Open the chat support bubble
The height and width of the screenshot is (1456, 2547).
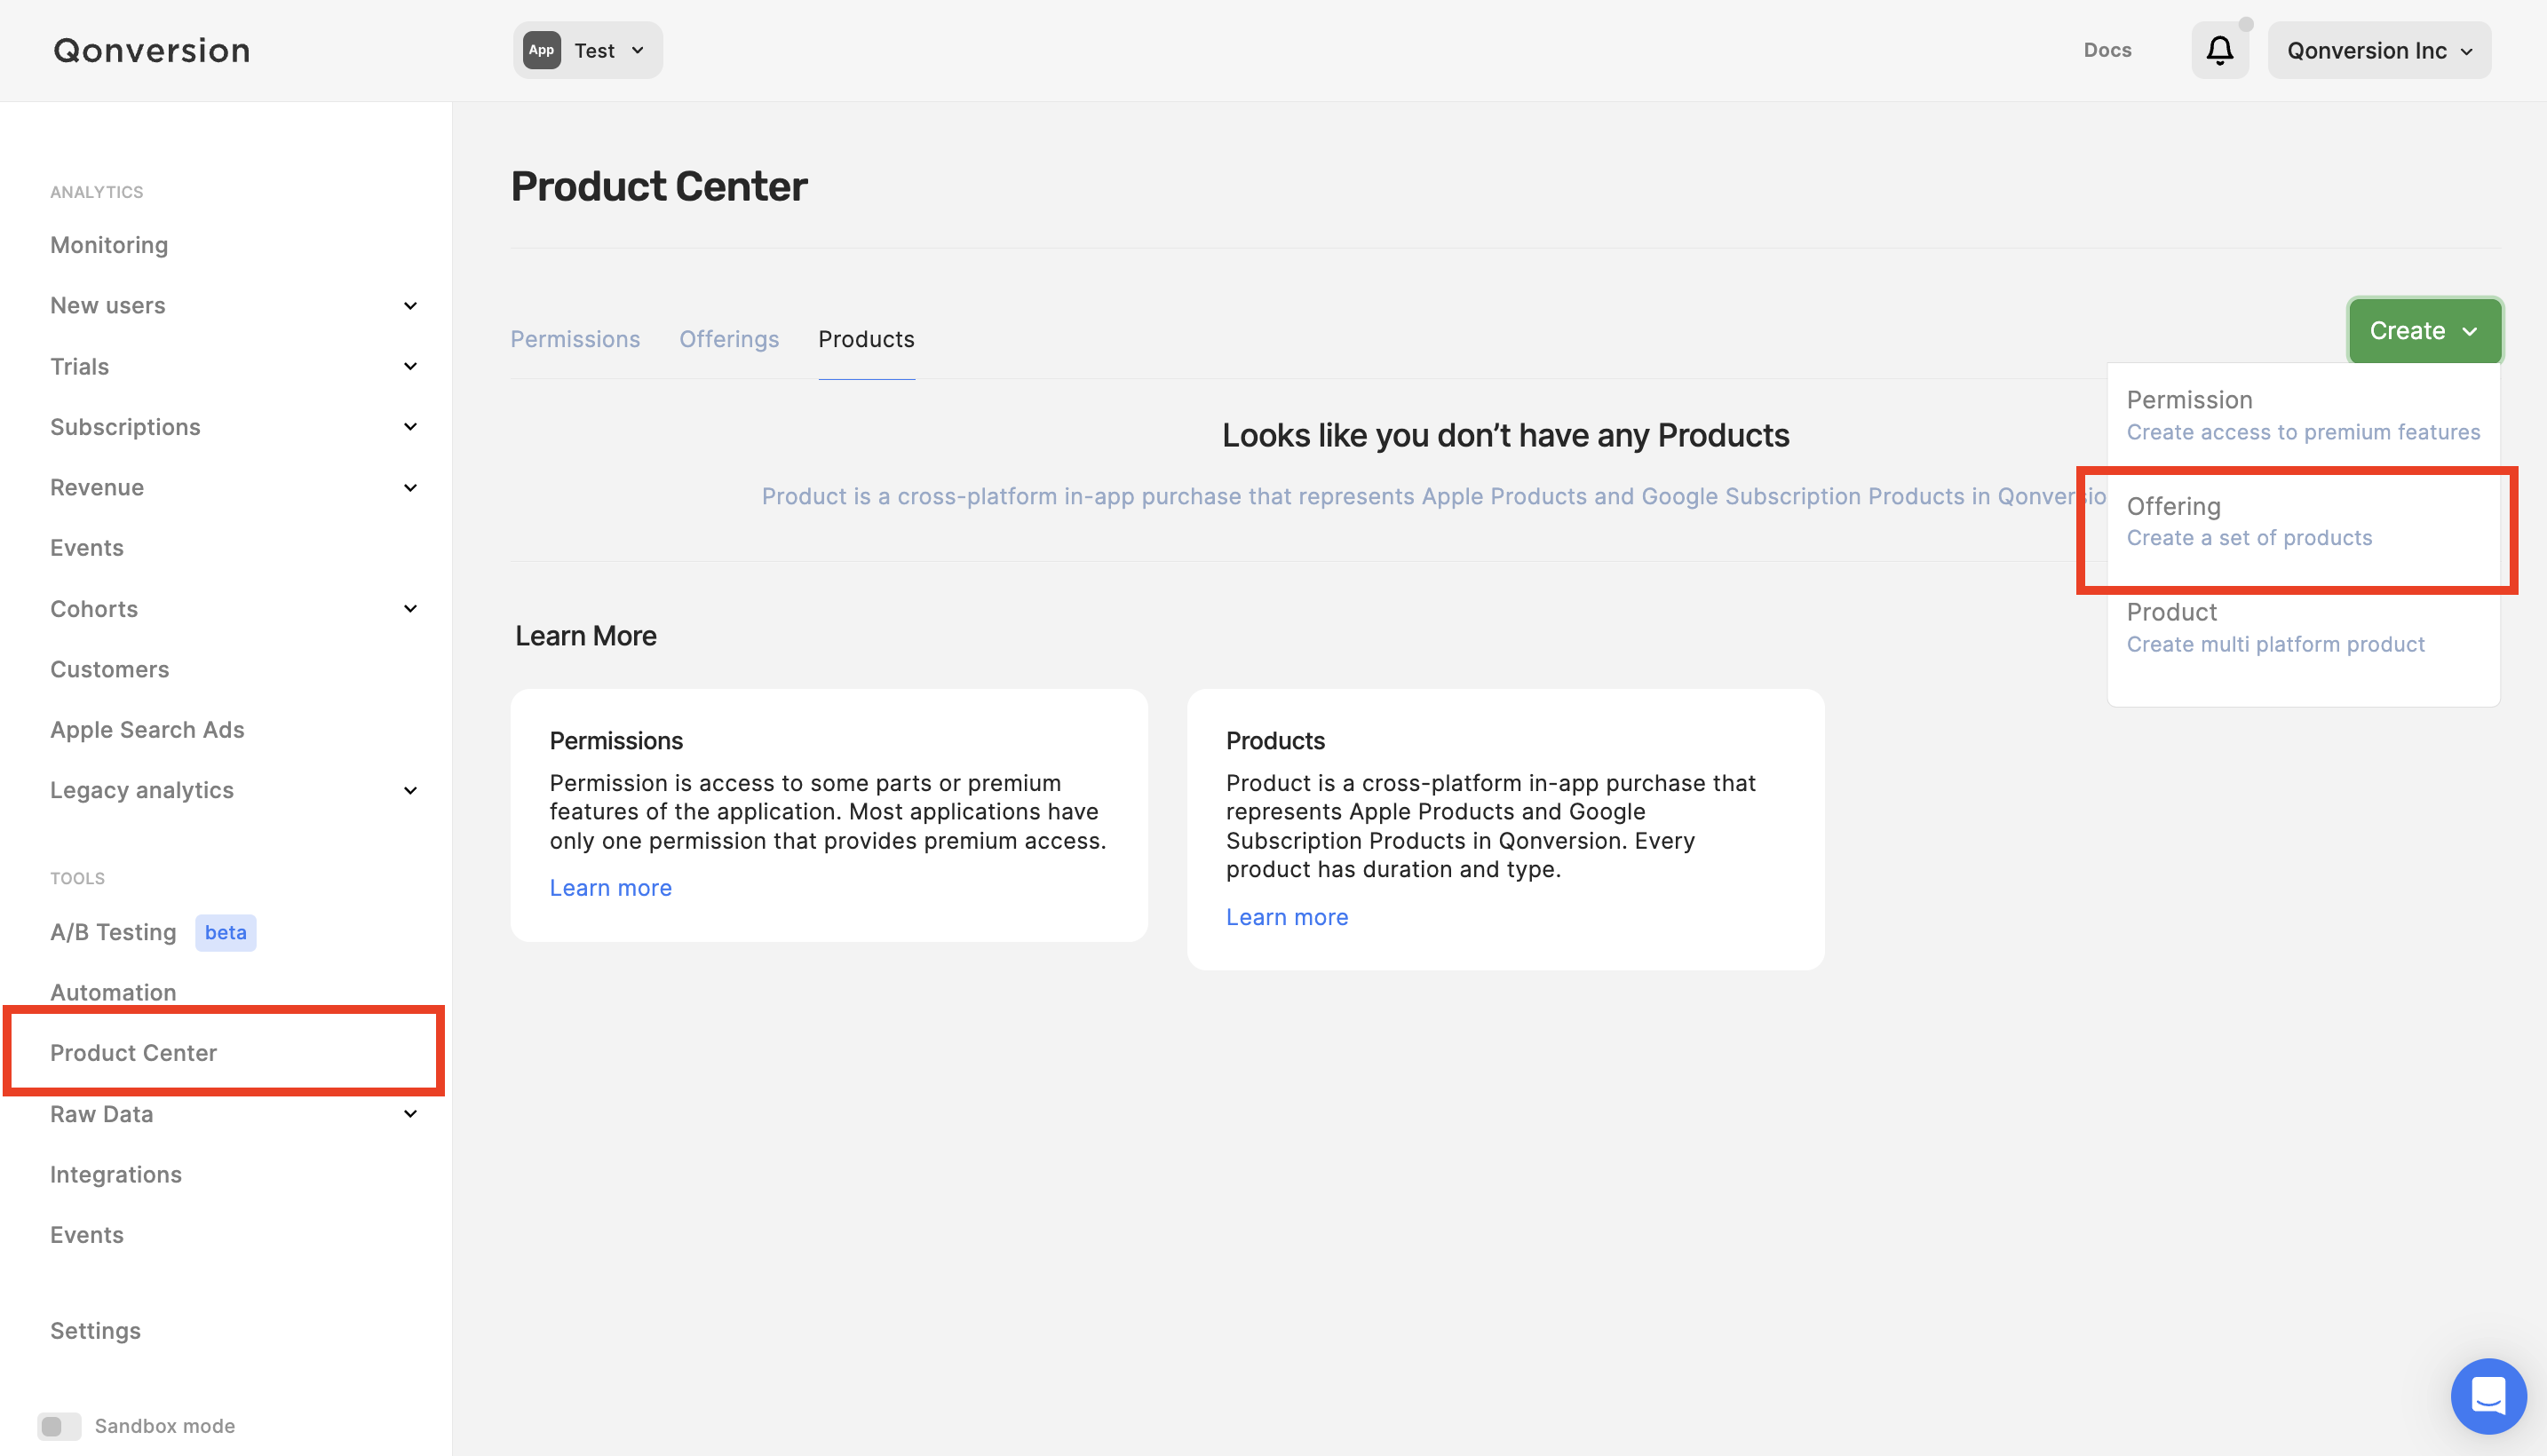click(x=2487, y=1395)
